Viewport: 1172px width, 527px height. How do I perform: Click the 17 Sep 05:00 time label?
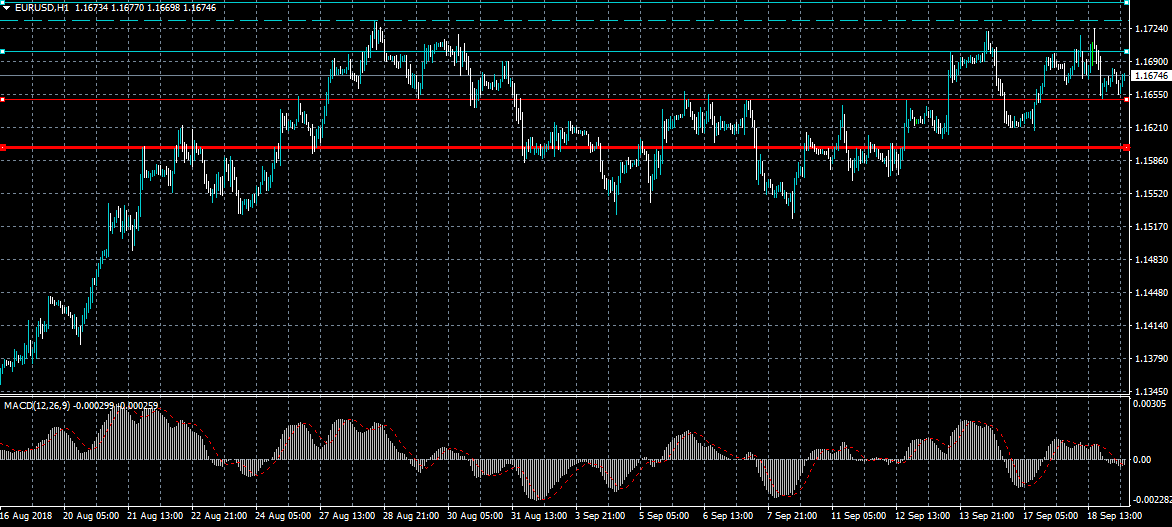1050,517
